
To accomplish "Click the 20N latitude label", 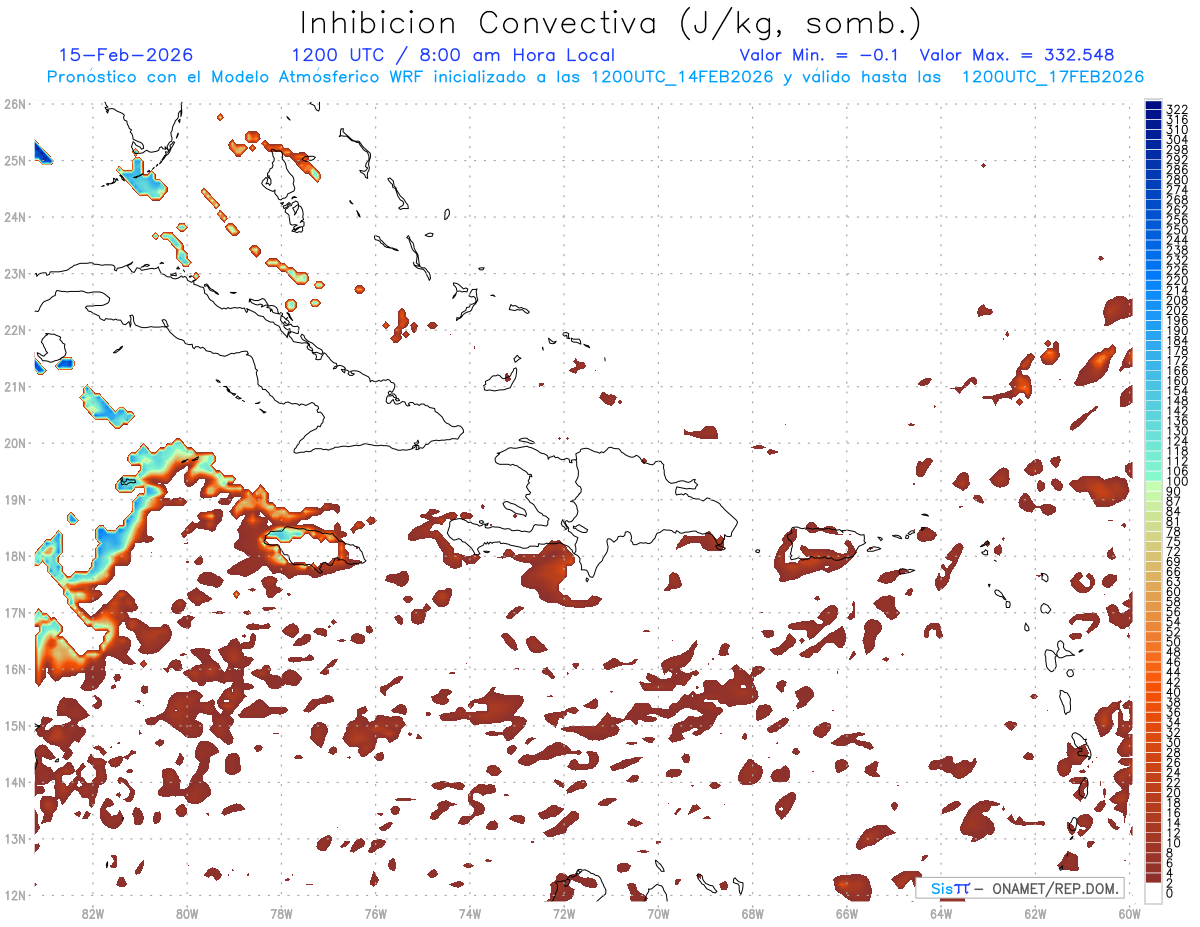I will pos(15,443).
